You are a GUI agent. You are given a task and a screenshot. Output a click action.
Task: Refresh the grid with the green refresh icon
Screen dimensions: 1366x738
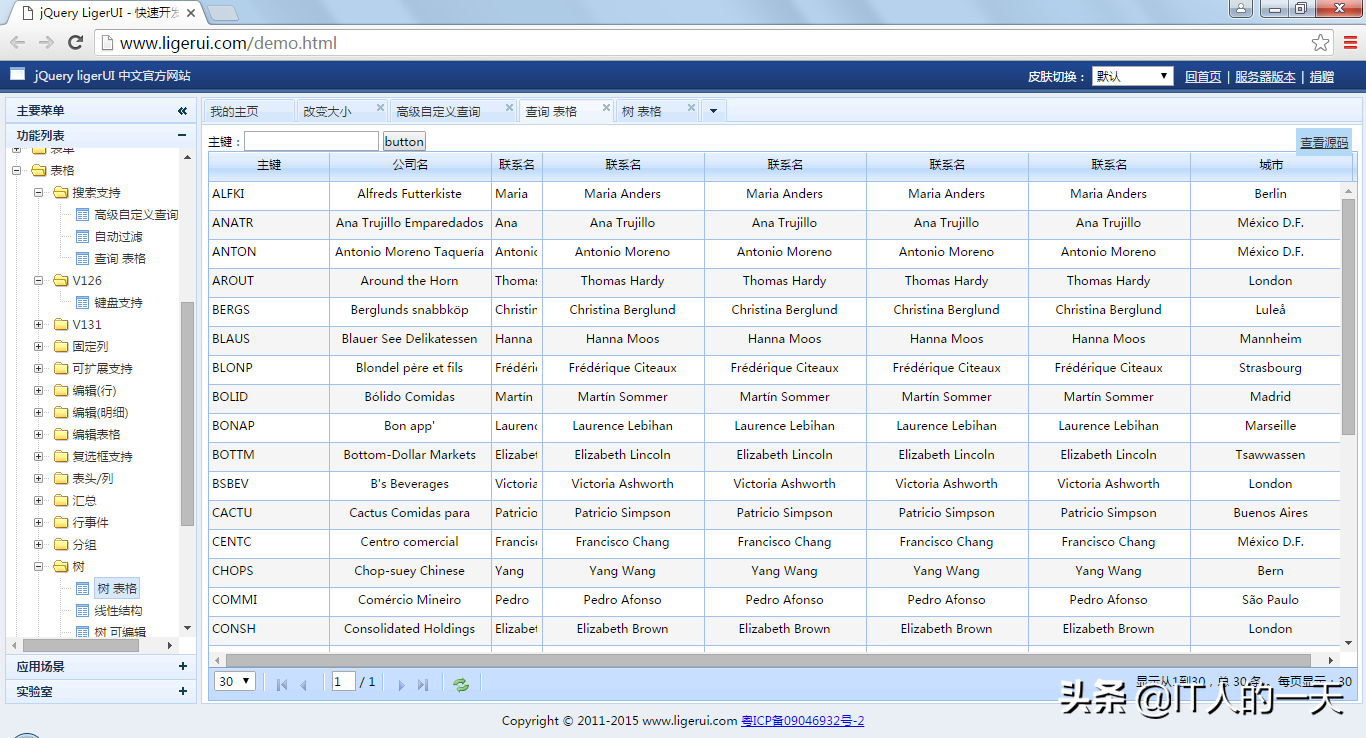(x=460, y=684)
